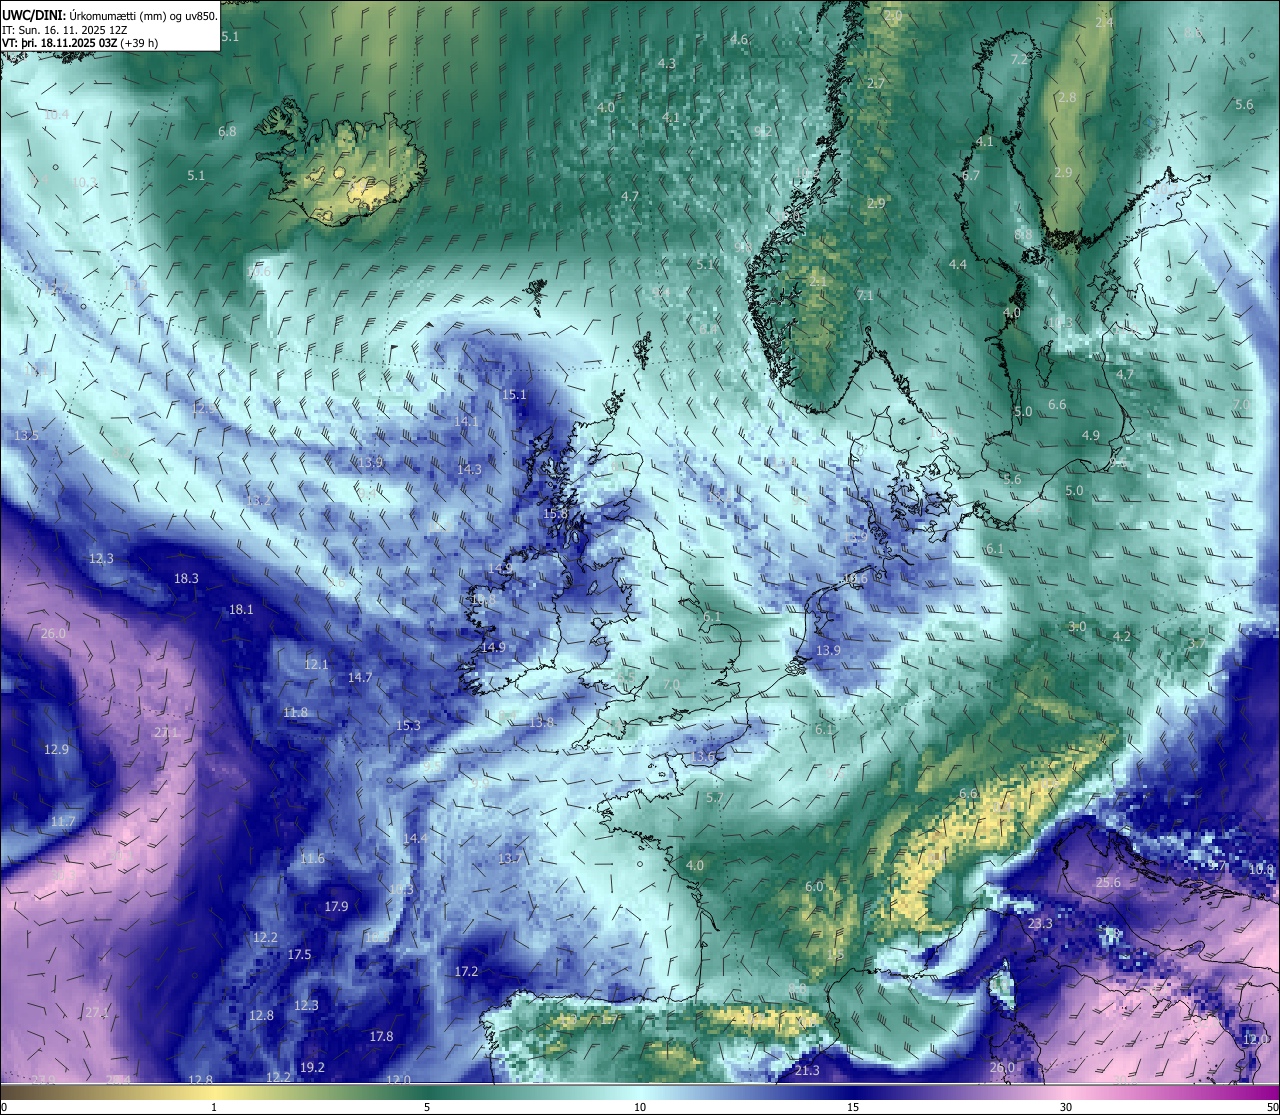Click the map value '13.7'
The width and height of the screenshot is (1280, 1115).
510,858
